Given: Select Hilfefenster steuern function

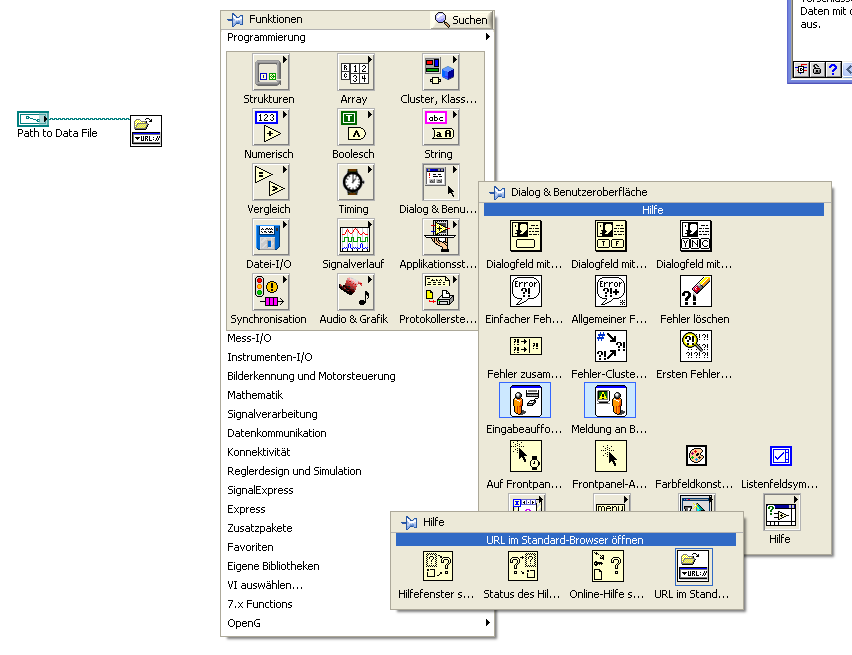Looking at the screenshot, I should 438,566.
